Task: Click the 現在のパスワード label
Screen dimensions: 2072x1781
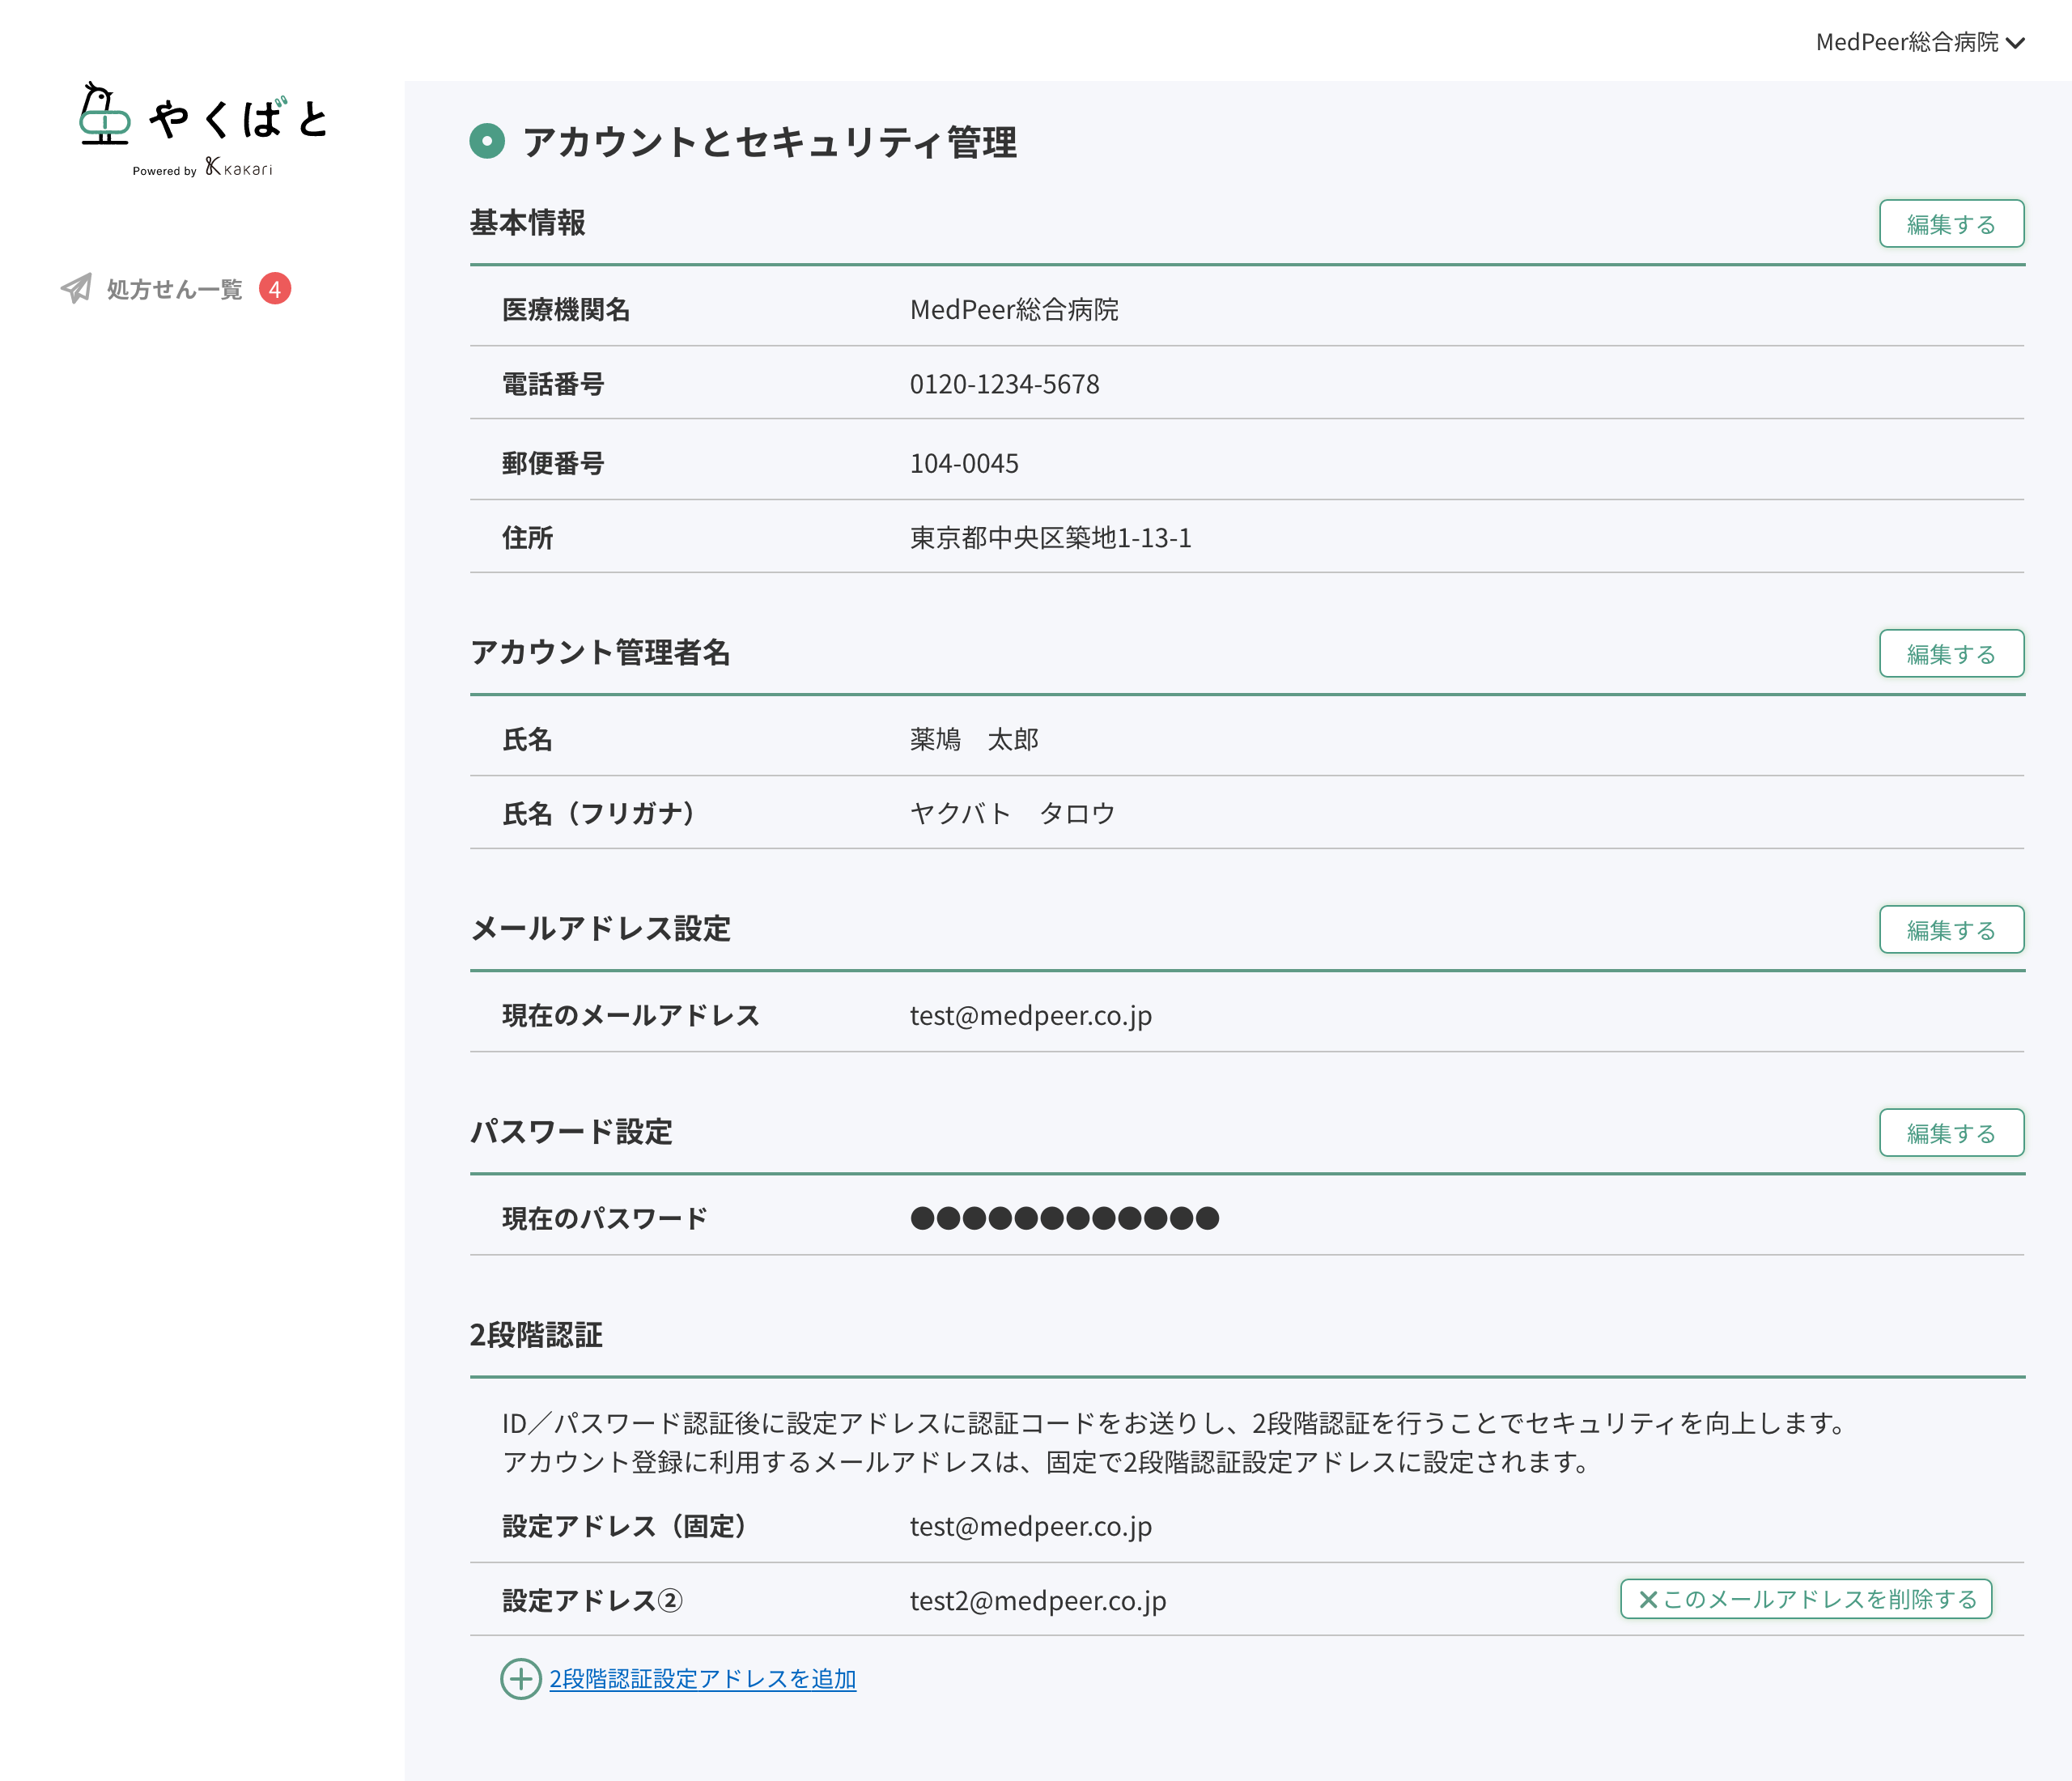Action: (x=604, y=1218)
